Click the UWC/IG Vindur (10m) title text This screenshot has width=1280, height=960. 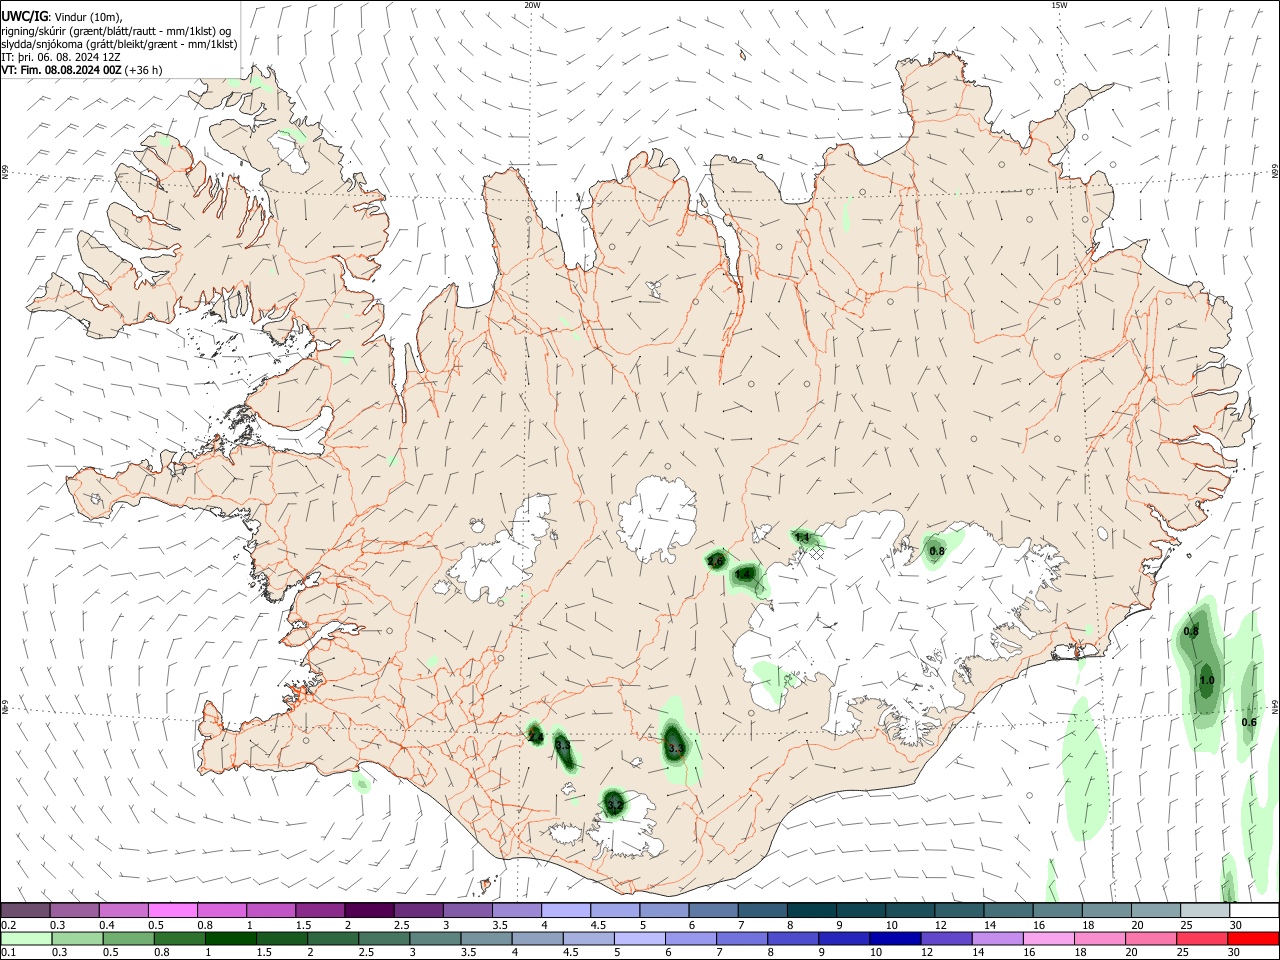[x=62, y=17]
